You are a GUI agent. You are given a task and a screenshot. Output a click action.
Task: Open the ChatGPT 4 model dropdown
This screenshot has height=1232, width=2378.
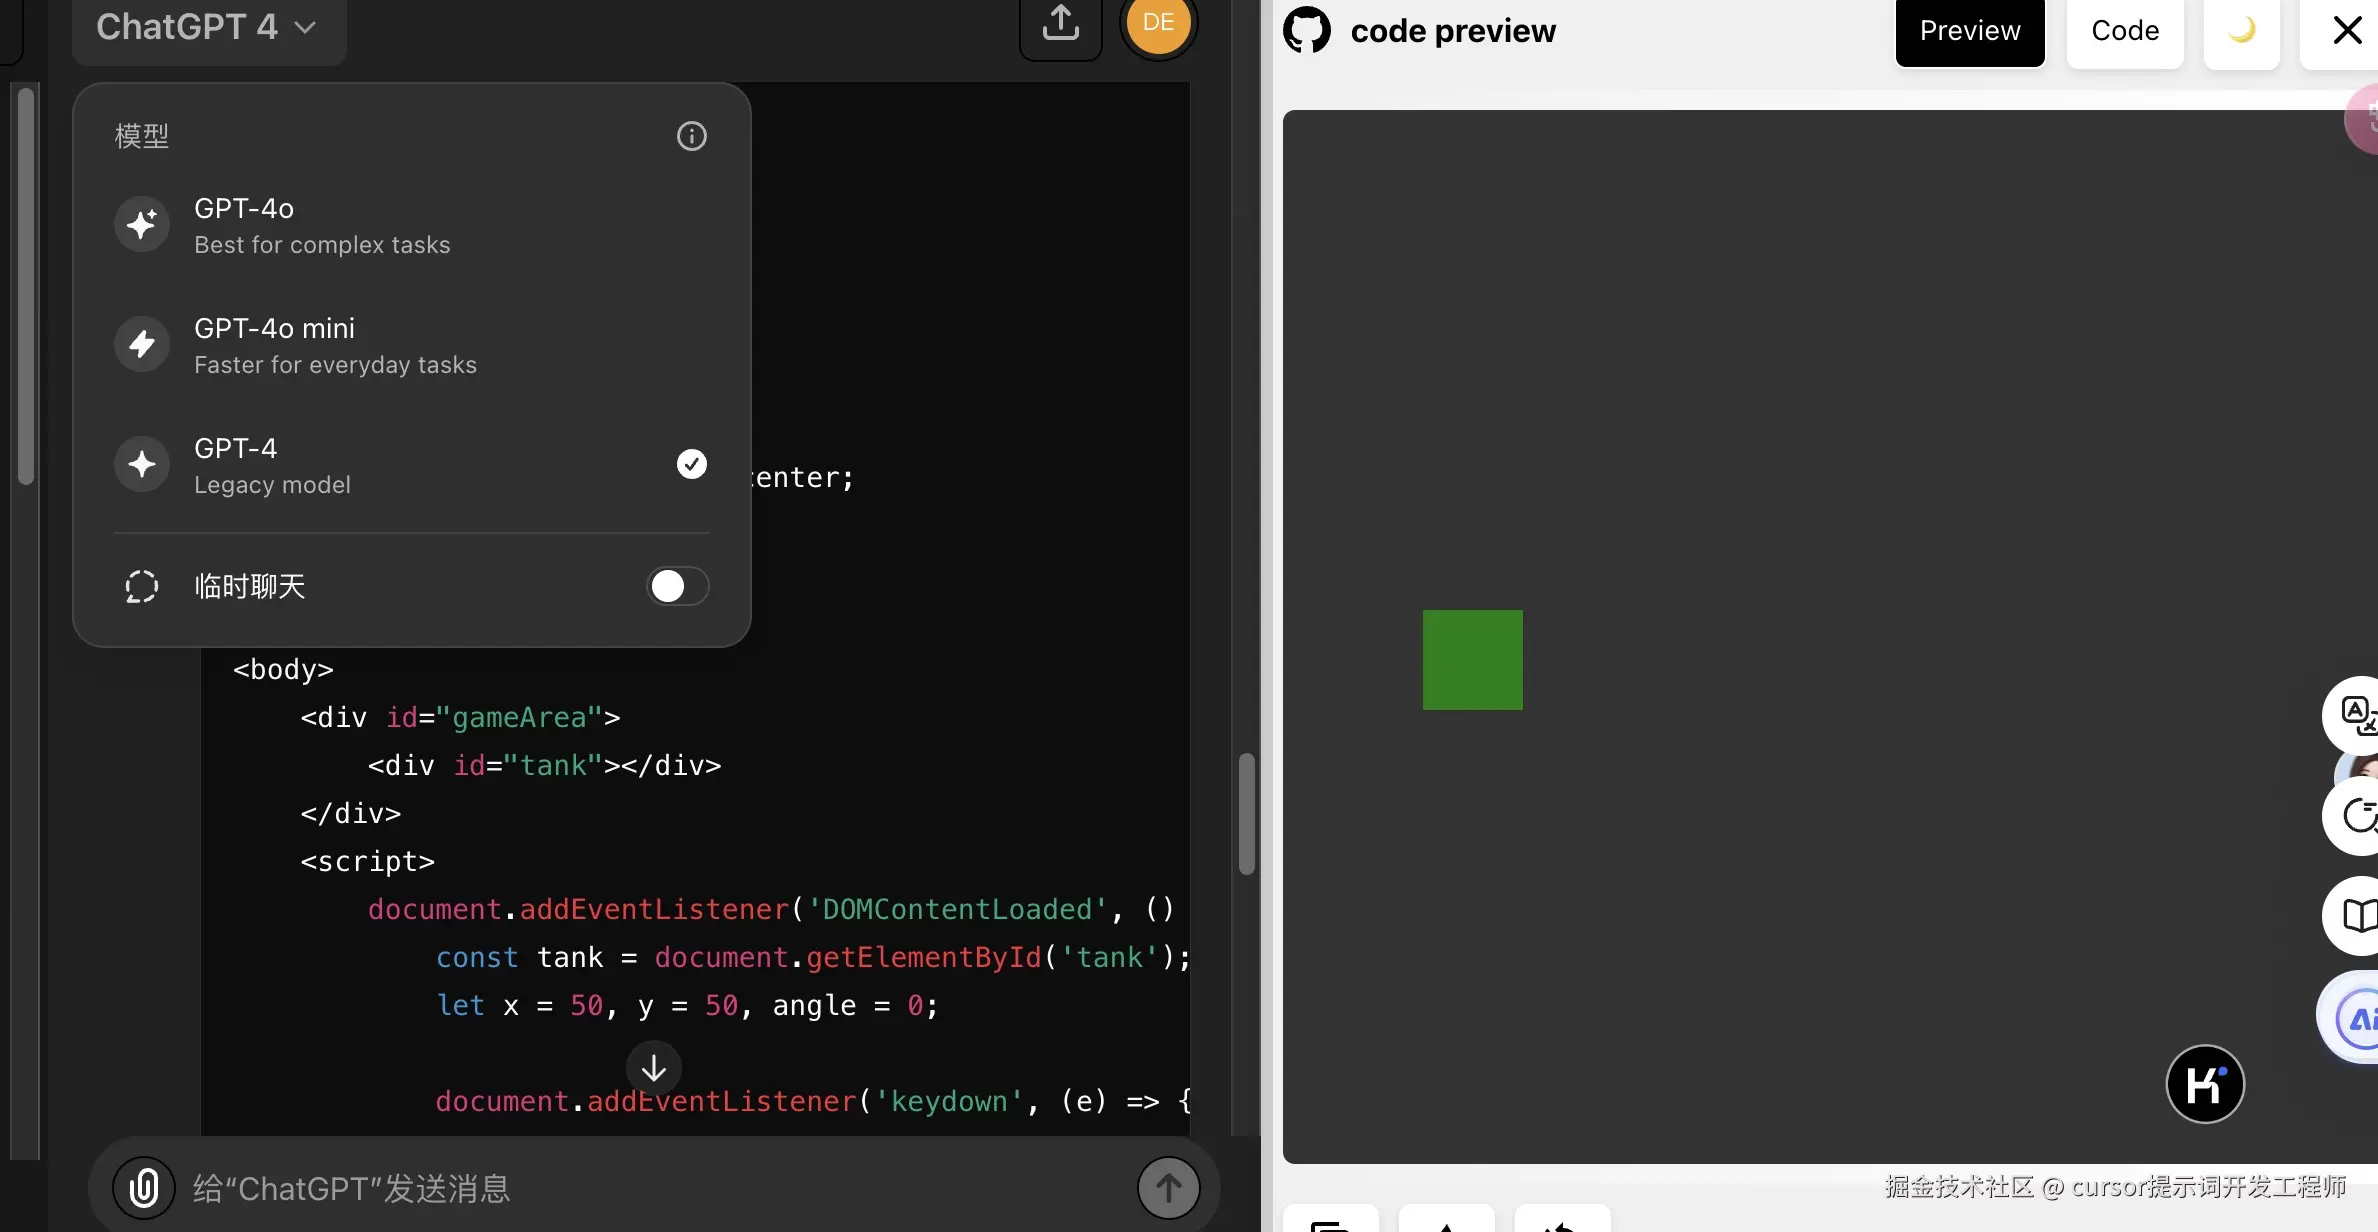(x=208, y=28)
